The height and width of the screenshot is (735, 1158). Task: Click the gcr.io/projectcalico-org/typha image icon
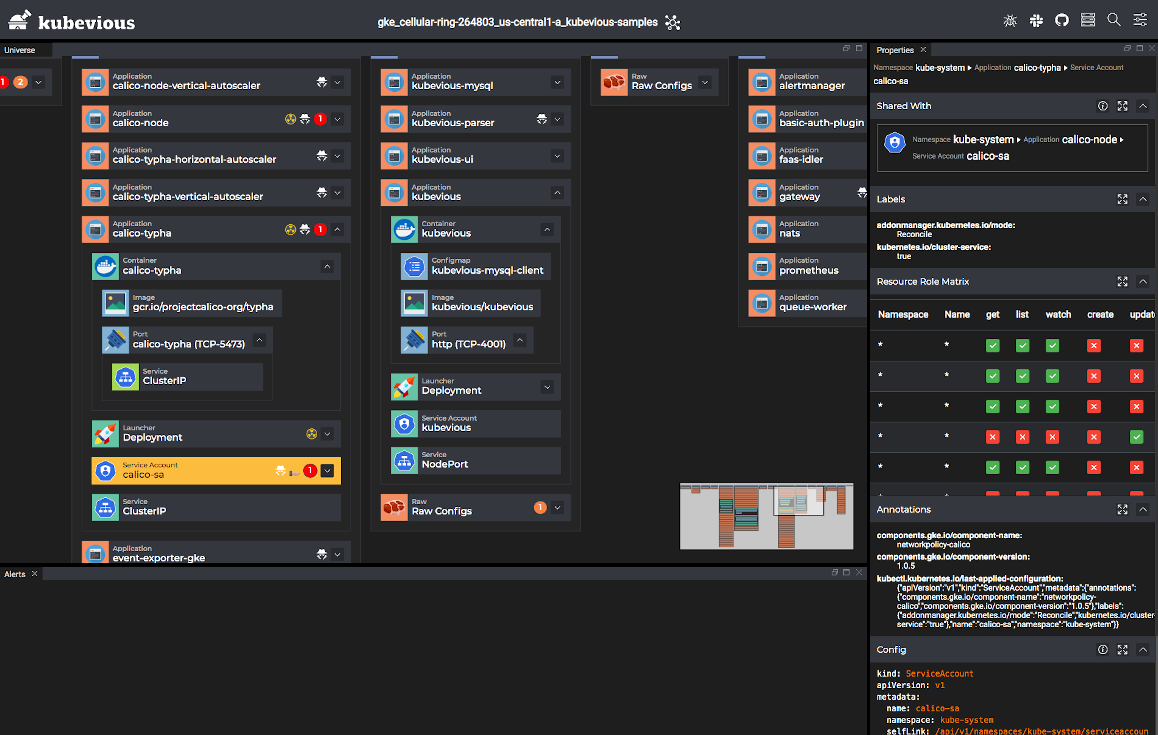click(115, 303)
